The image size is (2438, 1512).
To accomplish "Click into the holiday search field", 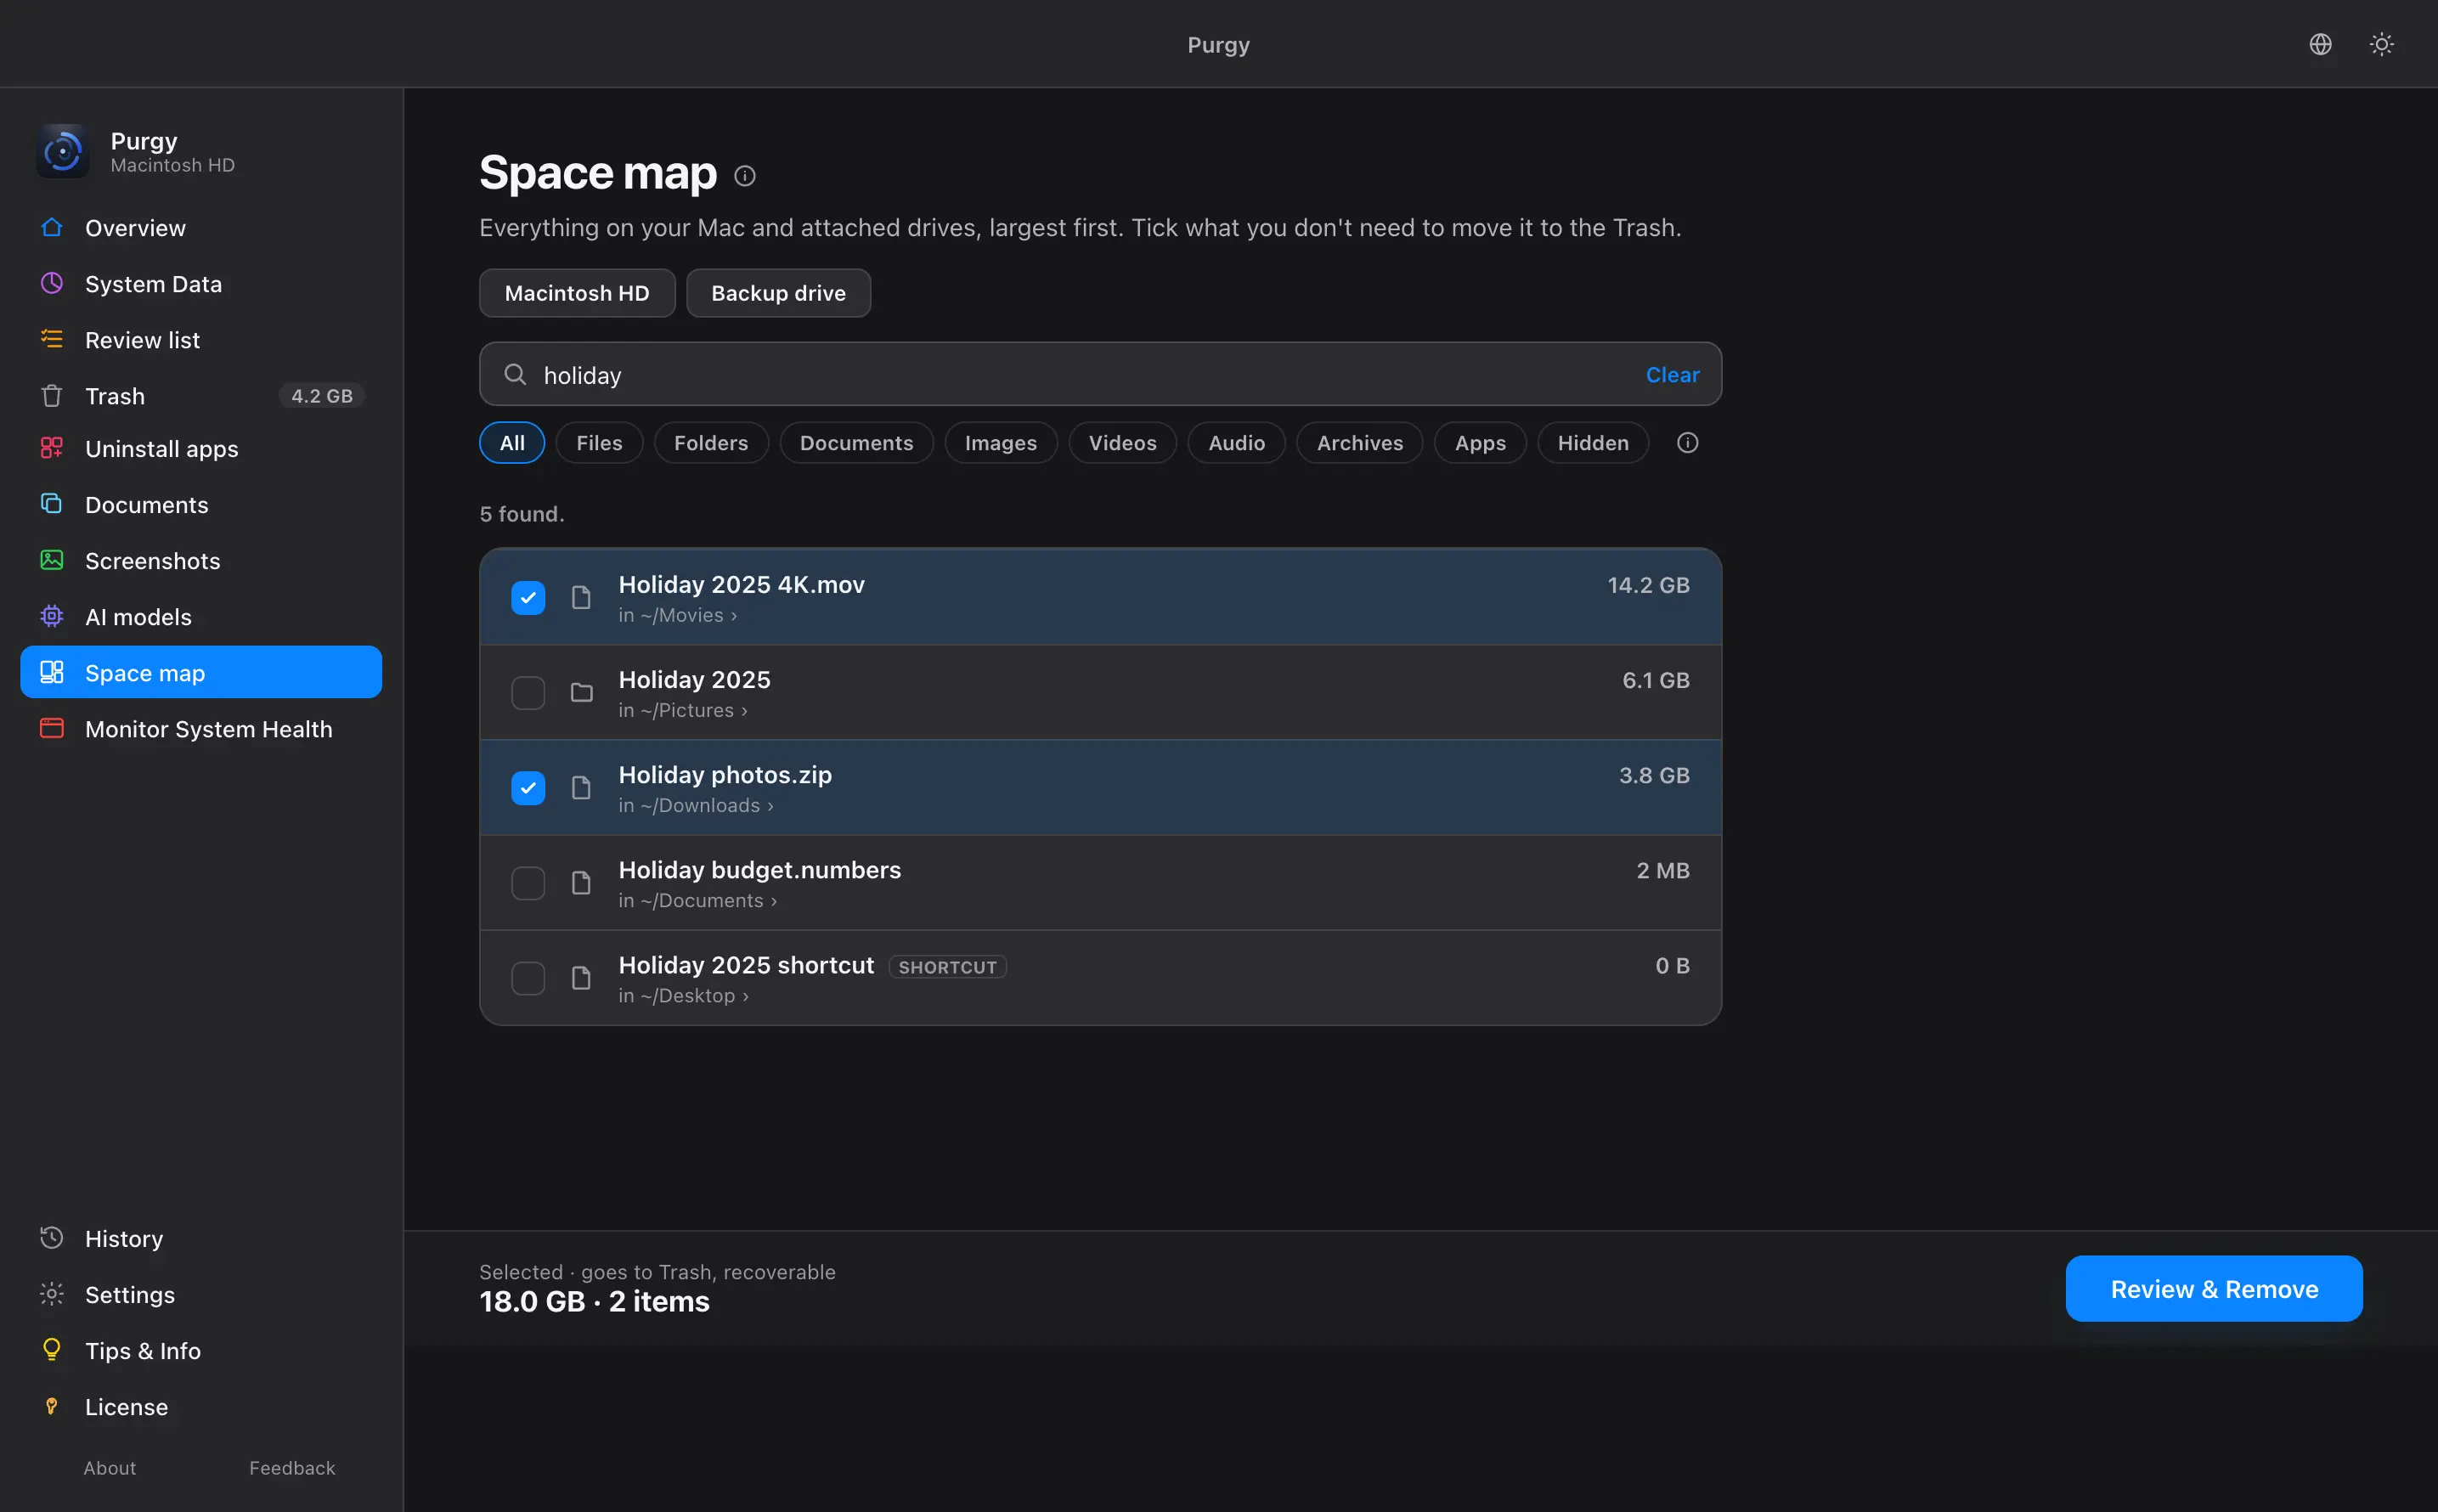I will pyautogui.click(x=1100, y=374).
